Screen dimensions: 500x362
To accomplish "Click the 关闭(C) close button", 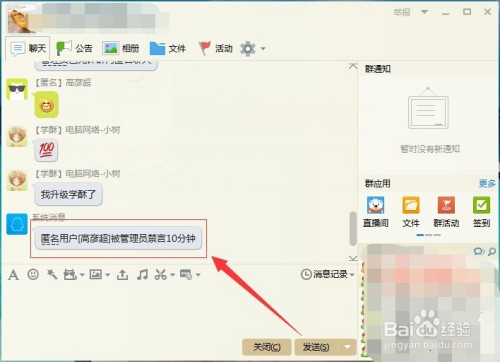I will (267, 347).
